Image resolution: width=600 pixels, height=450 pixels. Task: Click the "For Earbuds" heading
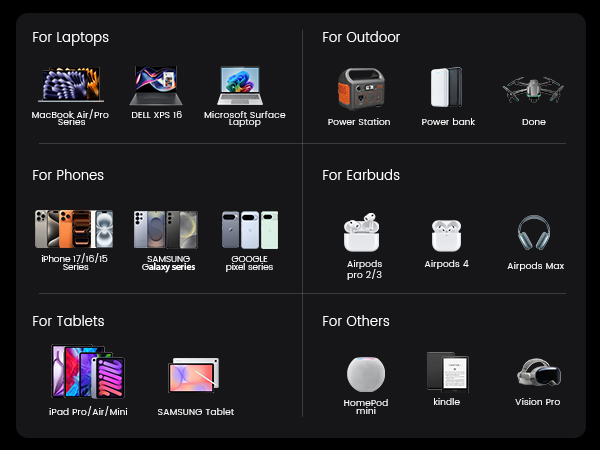[361, 175]
